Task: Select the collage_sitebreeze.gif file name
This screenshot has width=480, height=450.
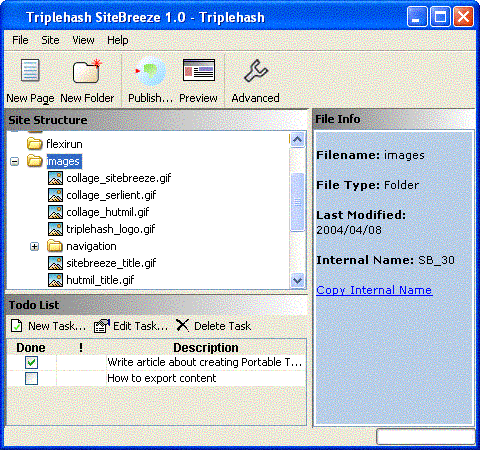Action: [x=119, y=178]
